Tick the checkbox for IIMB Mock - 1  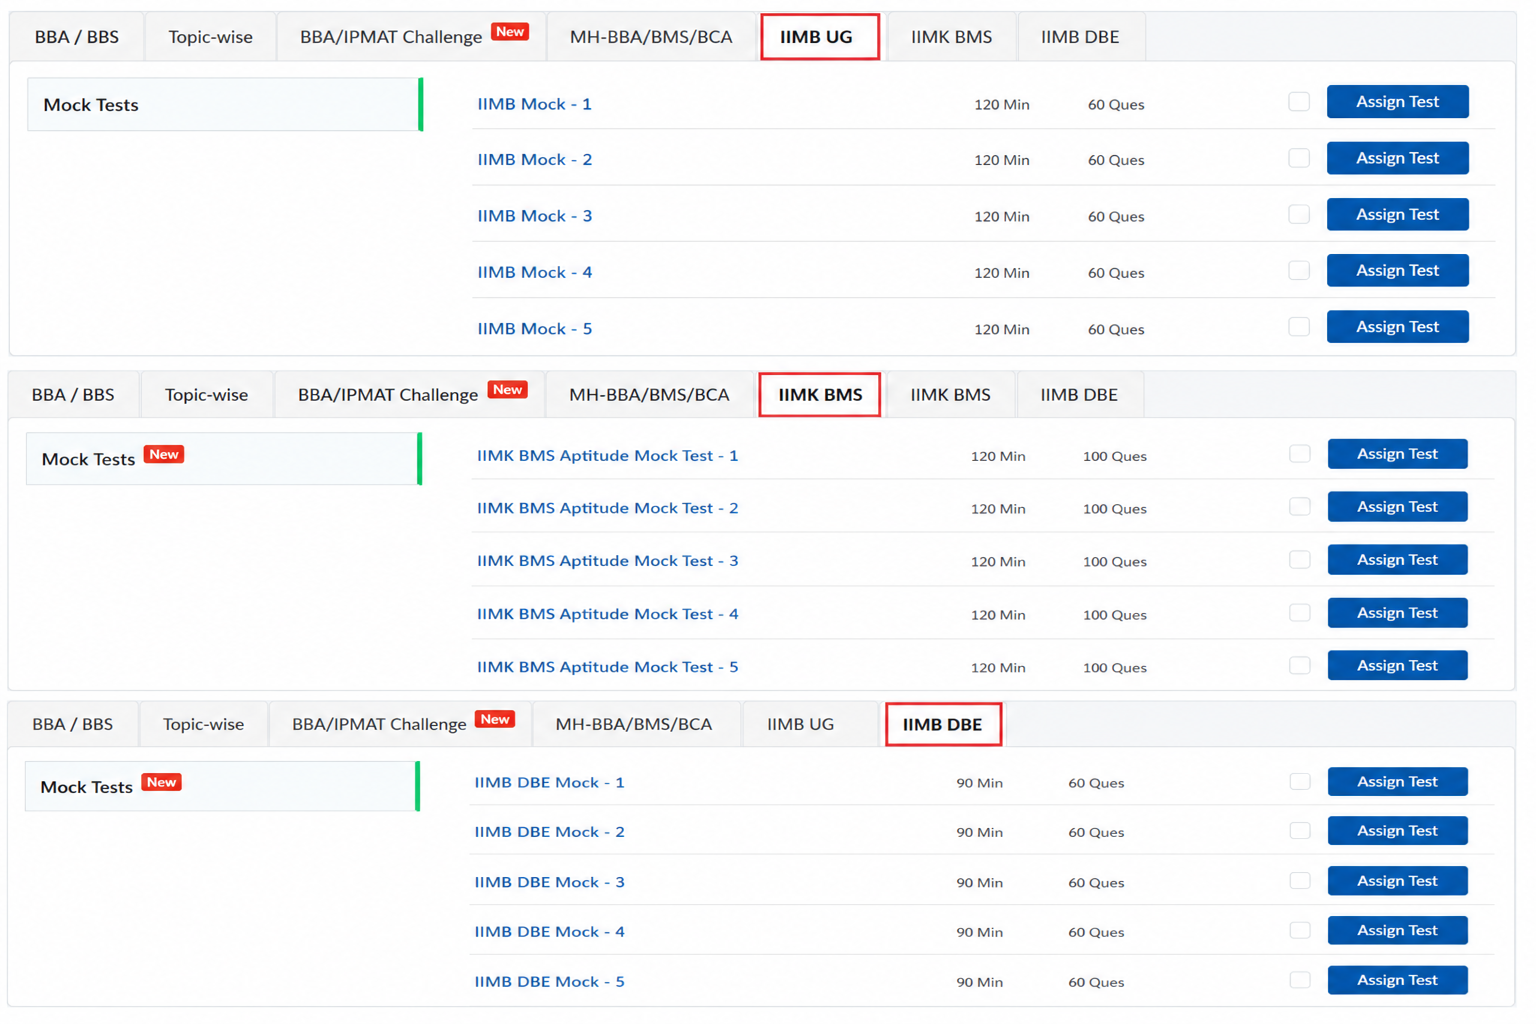[x=1299, y=102]
